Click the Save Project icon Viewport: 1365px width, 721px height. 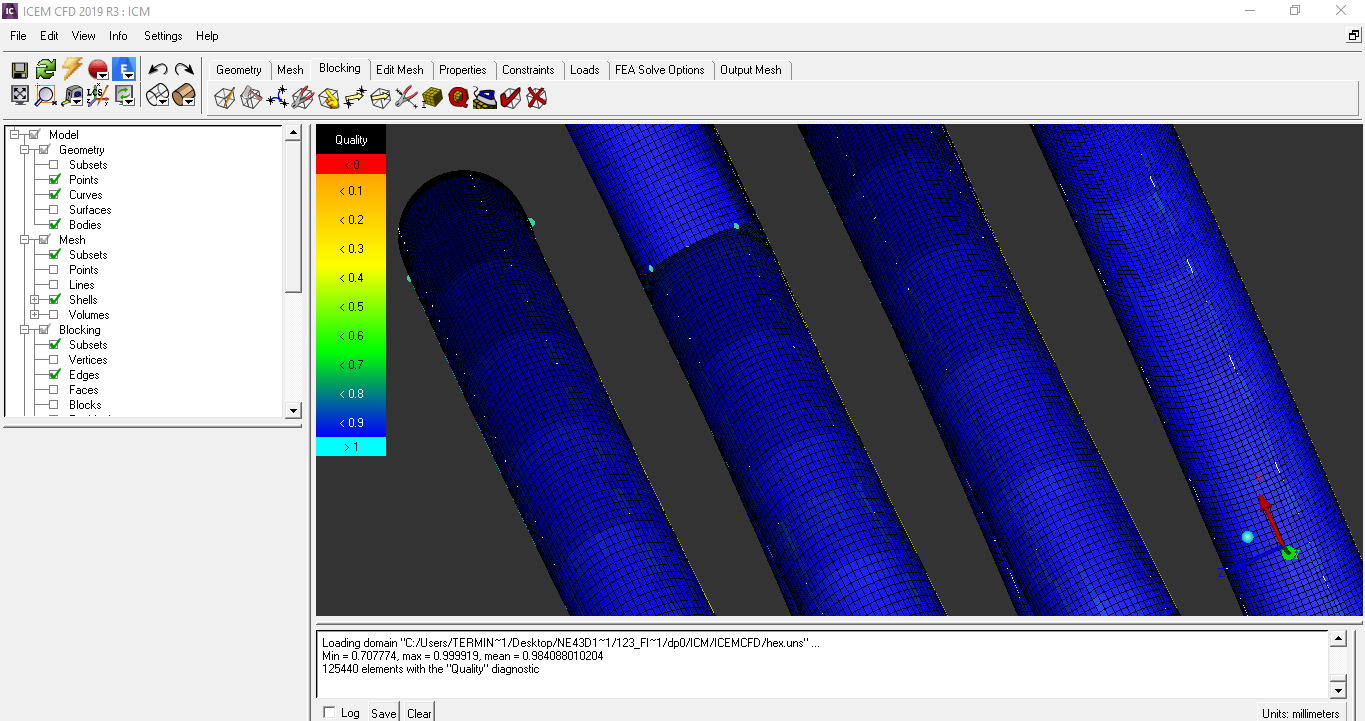[19, 70]
